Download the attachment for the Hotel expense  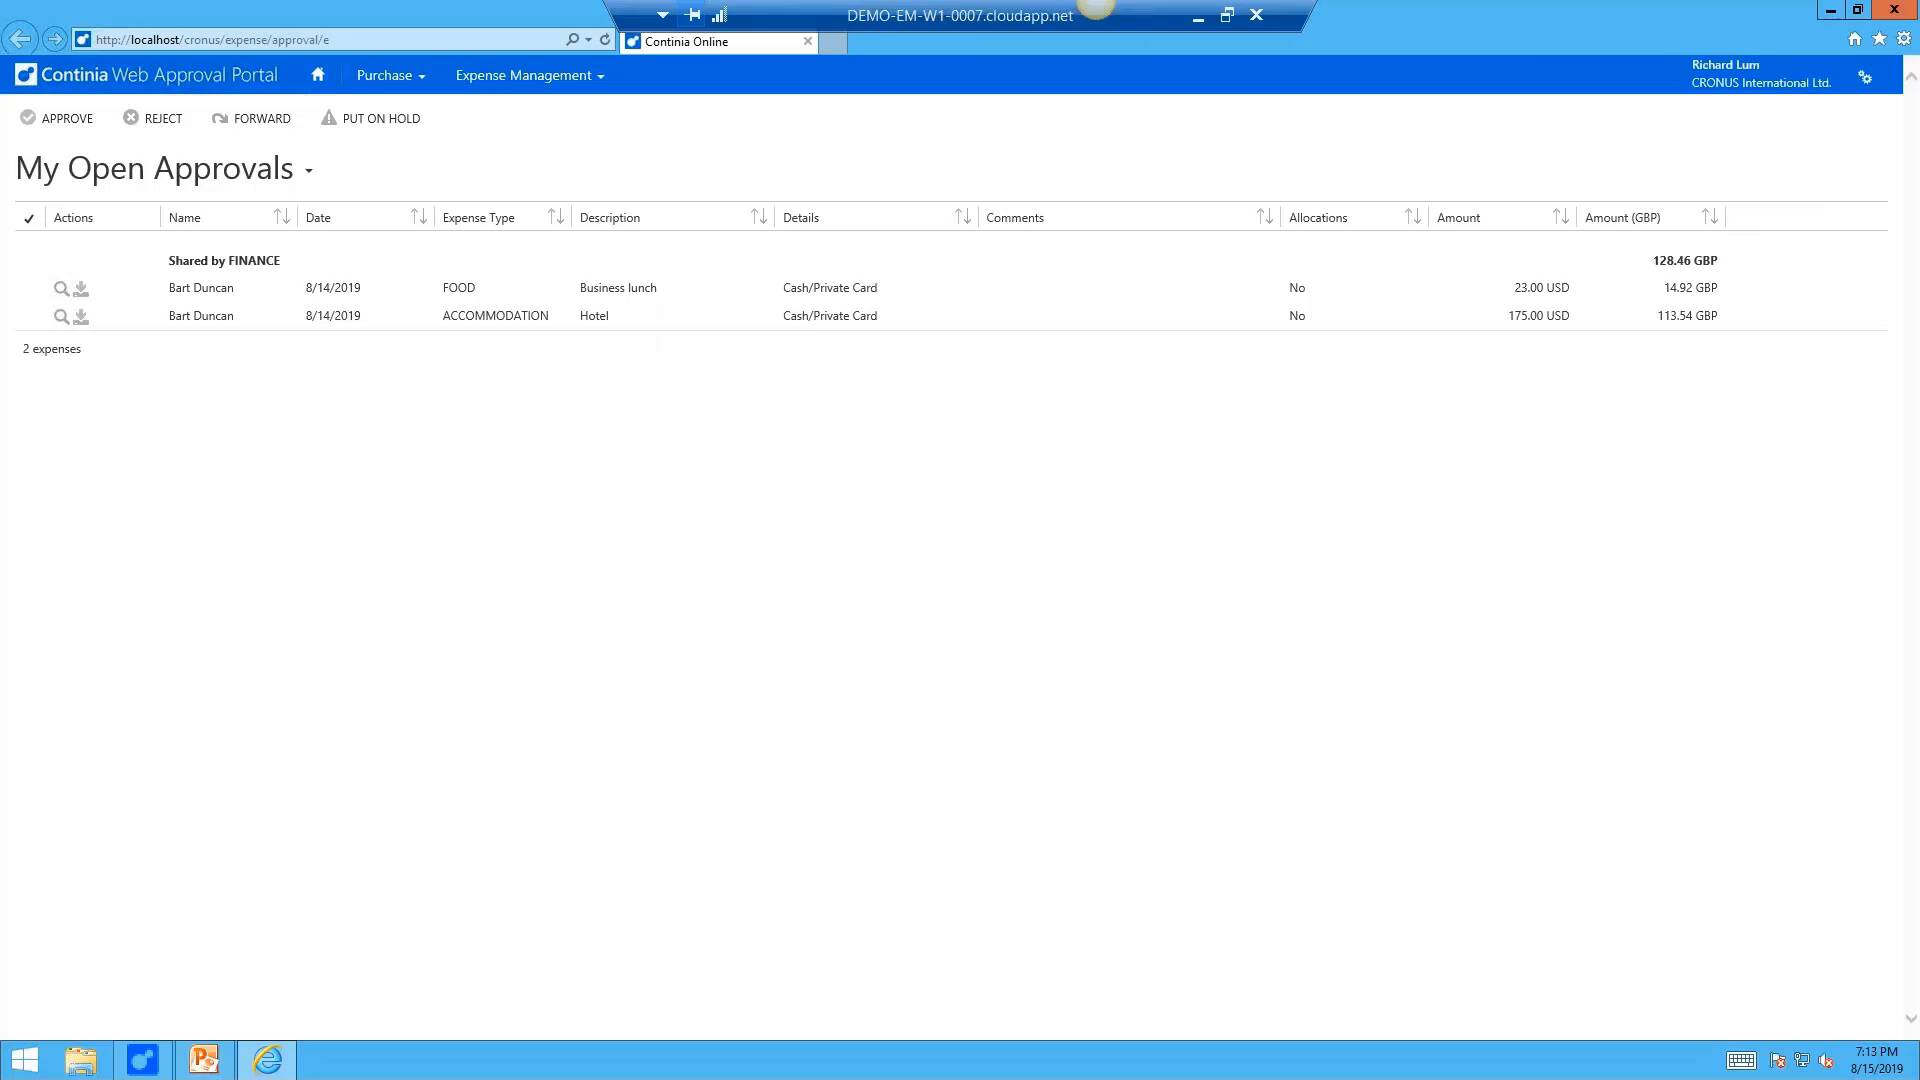point(81,316)
